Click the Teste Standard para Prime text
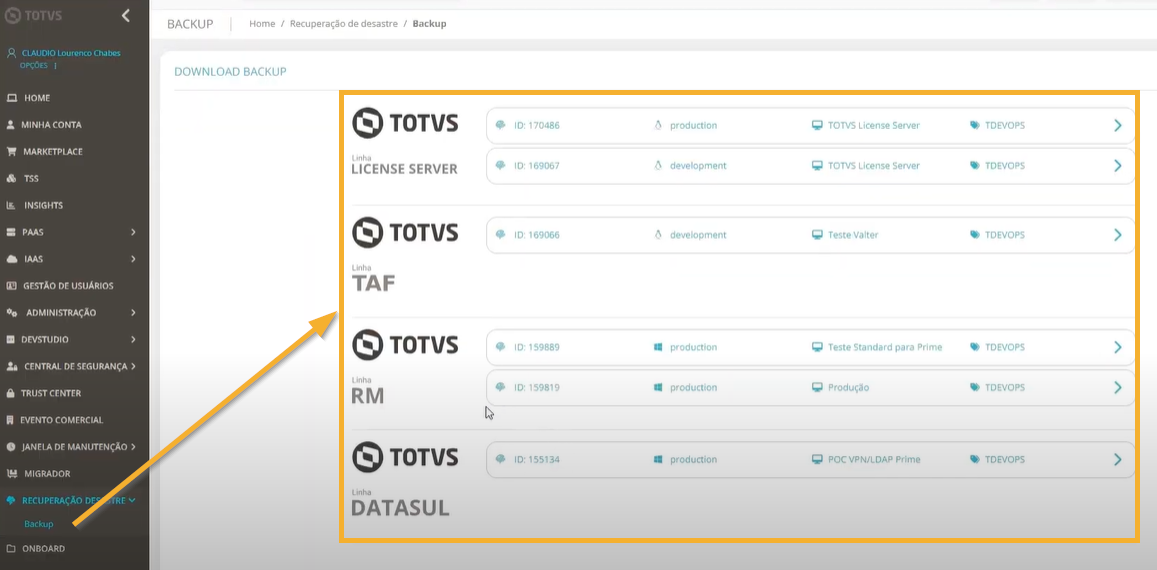This screenshot has height=570, width=1157. [885, 347]
